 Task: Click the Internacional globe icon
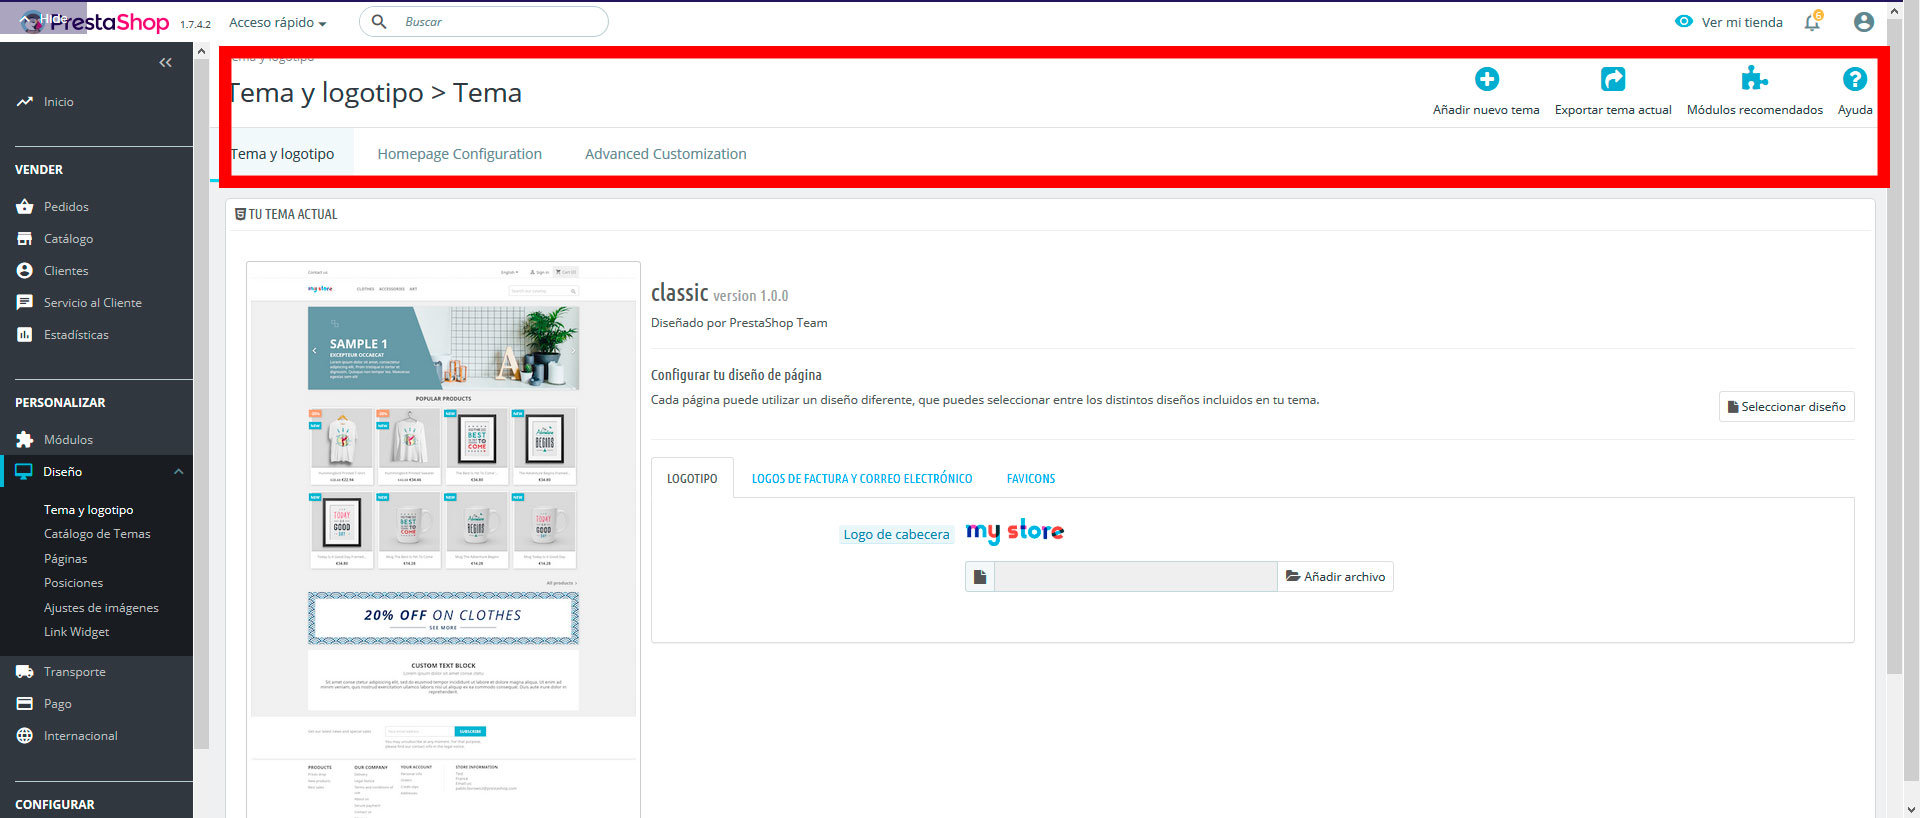pyautogui.click(x=25, y=736)
